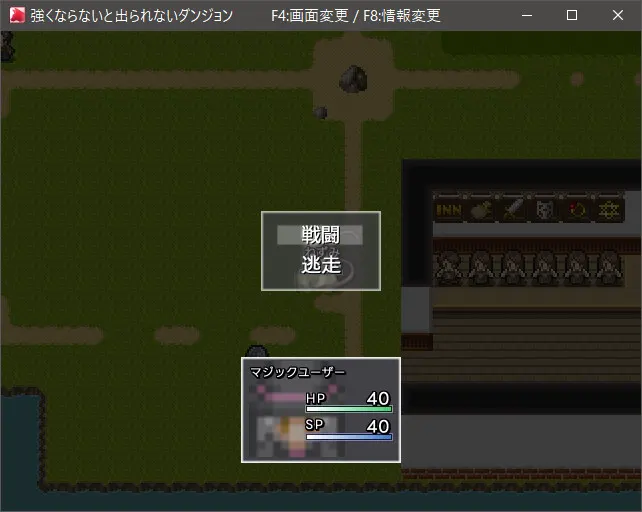Viewport: 642px width, 512px height.
Task: Maximize the game window
Action: click(572, 16)
